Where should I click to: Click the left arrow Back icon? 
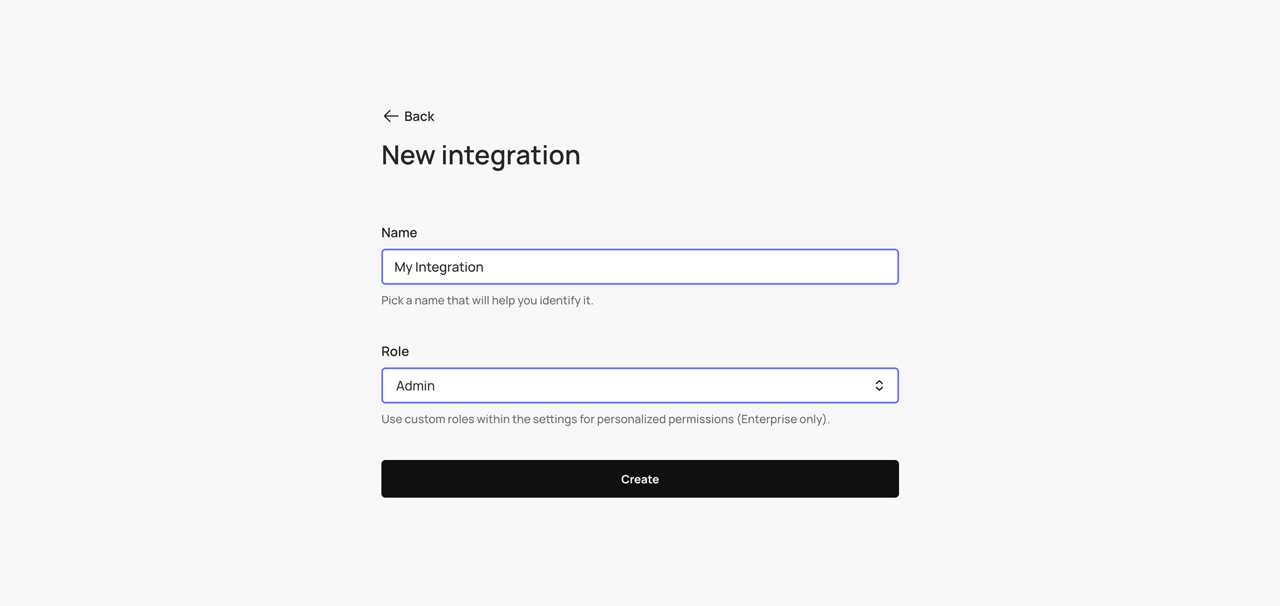pos(390,116)
